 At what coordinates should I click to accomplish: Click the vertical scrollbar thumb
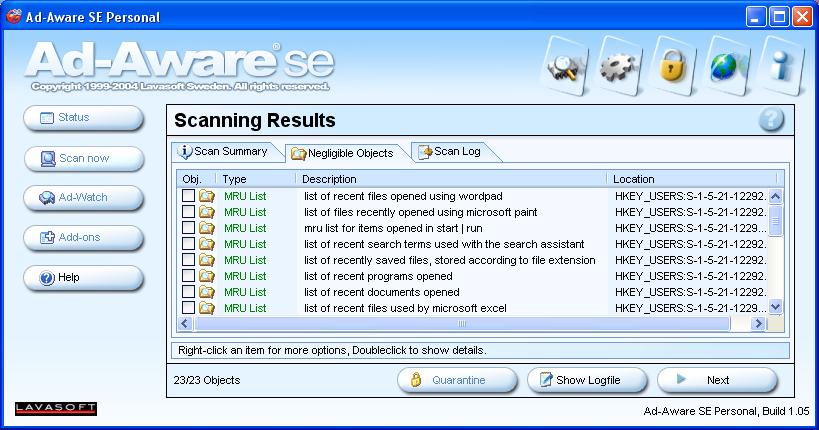click(776, 220)
